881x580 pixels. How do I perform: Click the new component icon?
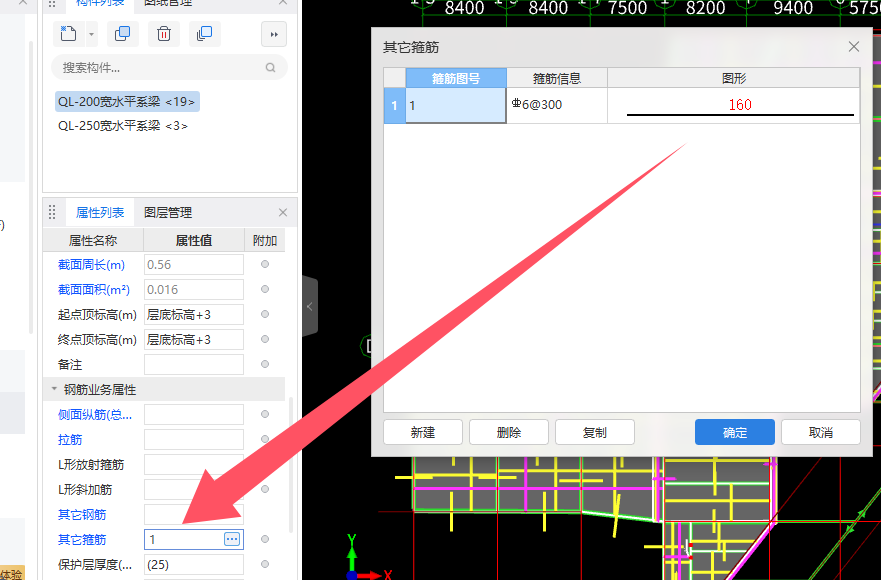coord(69,34)
